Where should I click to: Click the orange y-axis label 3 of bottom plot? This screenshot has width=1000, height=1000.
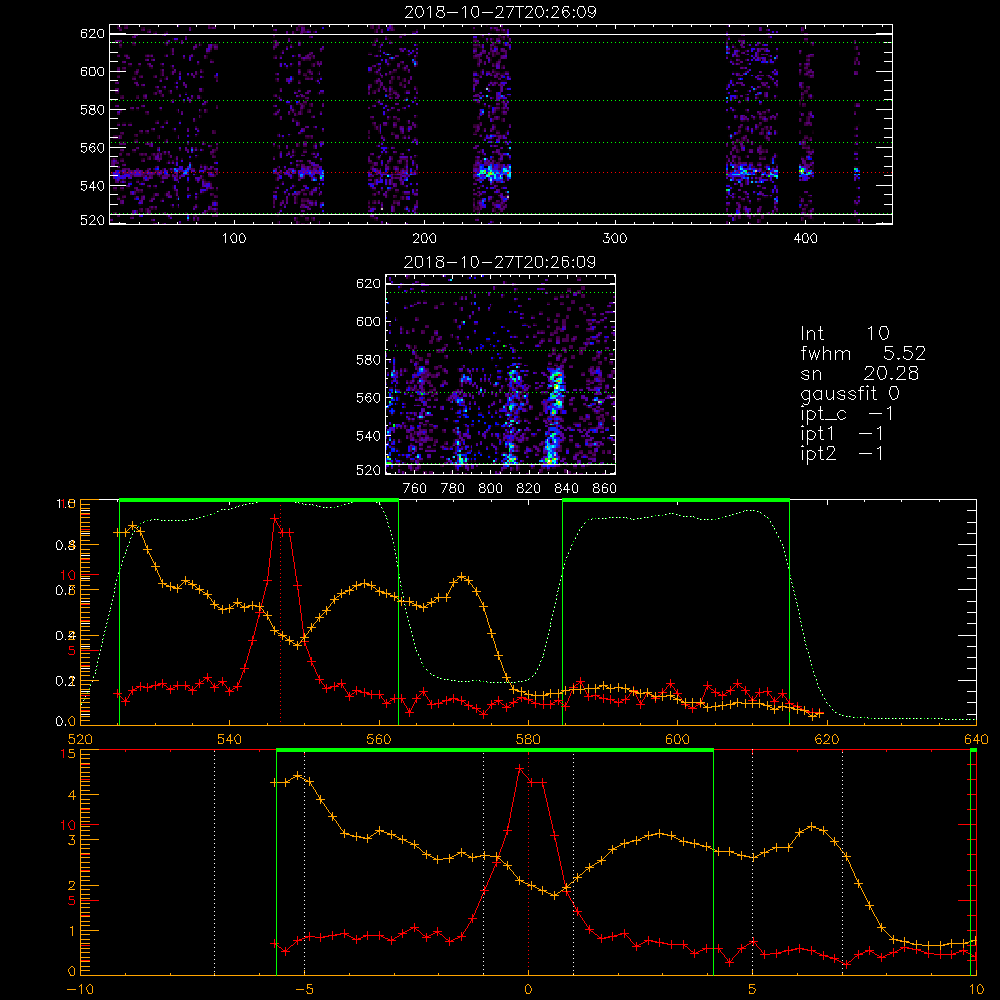[71, 841]
